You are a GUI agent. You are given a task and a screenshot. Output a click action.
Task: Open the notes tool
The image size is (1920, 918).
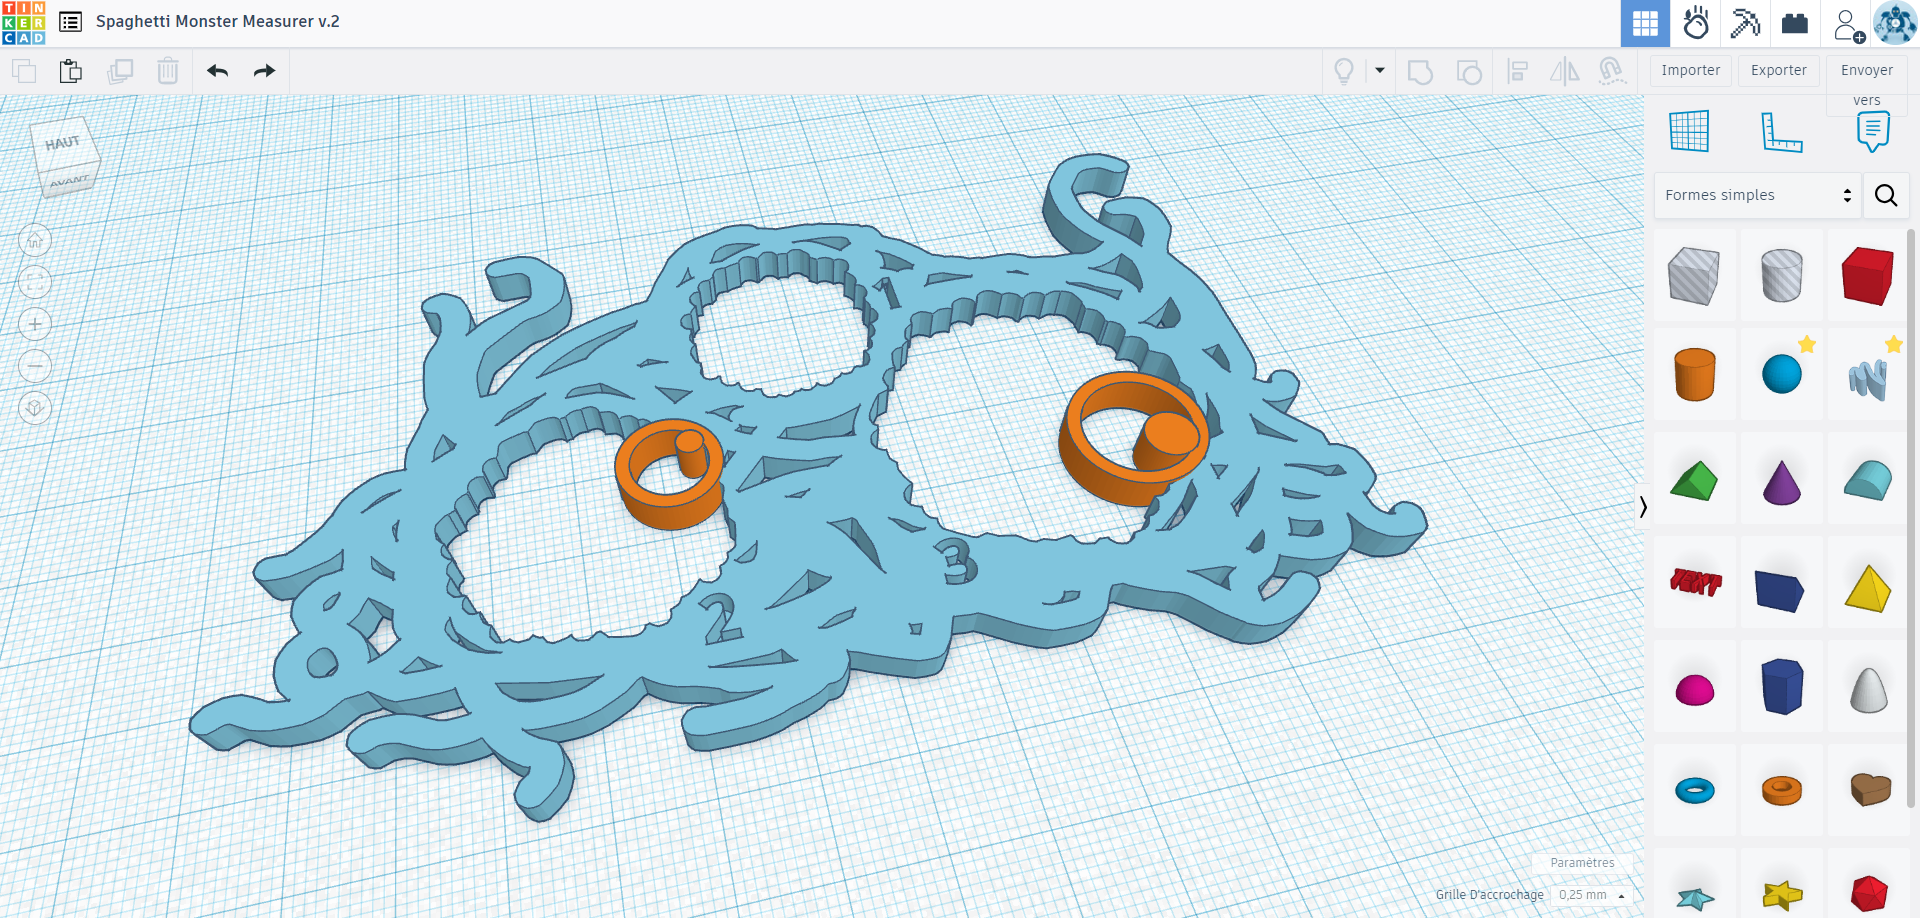pos(1873,131)
